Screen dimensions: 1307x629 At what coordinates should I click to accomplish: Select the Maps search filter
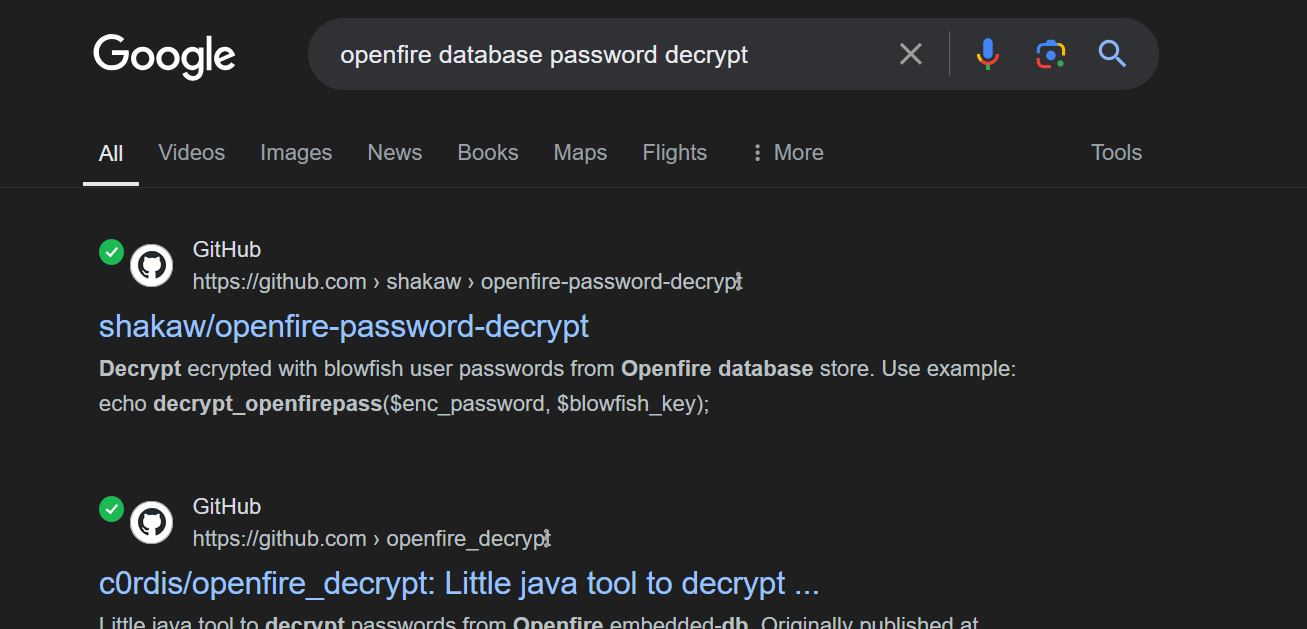(580, 152)
